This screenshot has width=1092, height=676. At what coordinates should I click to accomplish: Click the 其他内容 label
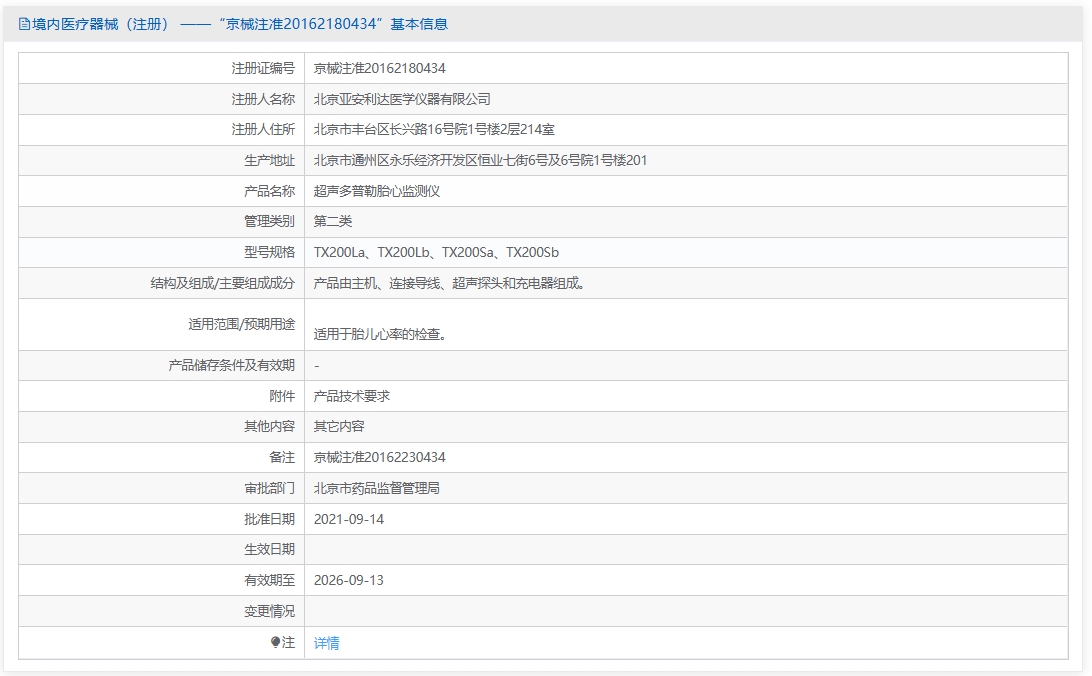pos(270,426)
